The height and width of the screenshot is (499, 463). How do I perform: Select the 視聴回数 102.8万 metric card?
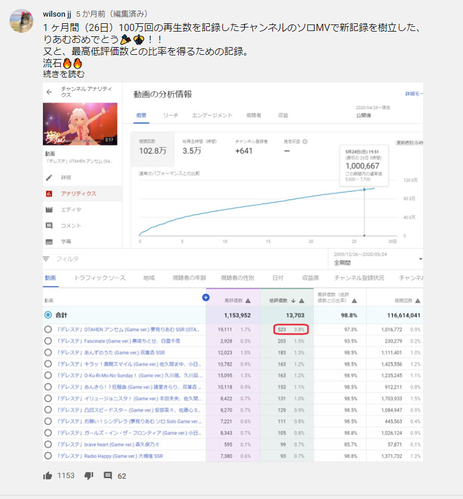pyautogui.click(x=153, y=149)
